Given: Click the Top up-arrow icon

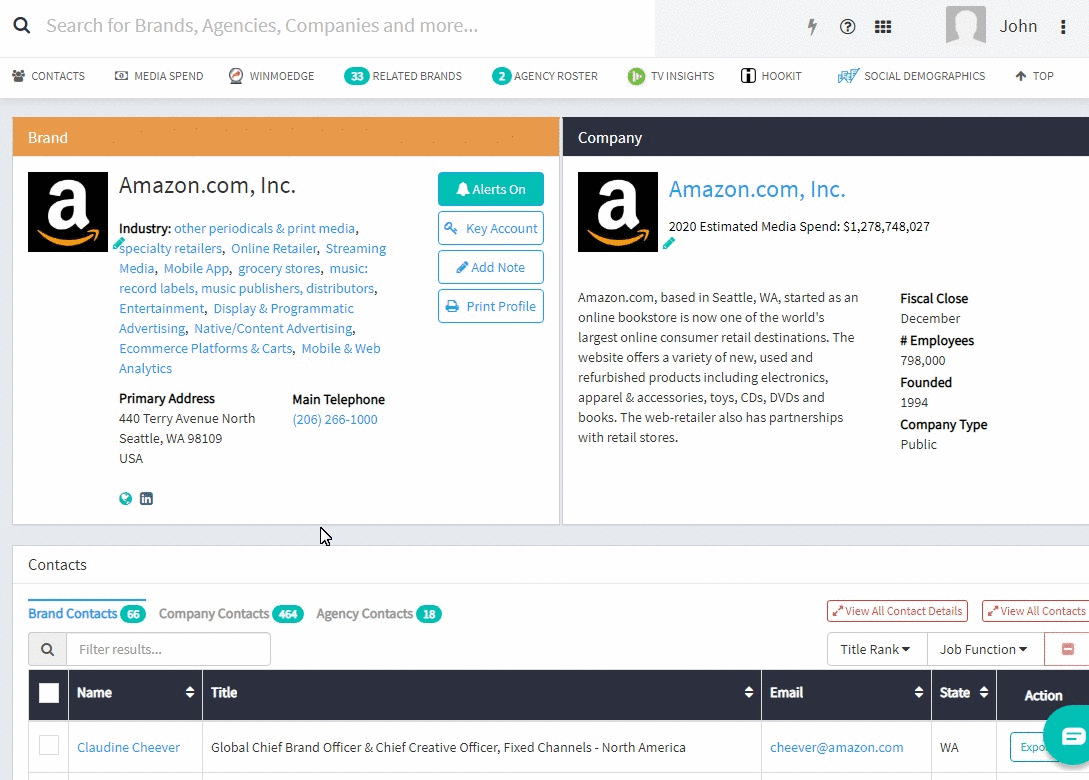Looking at the screenshot, I should pos(1020,76).
